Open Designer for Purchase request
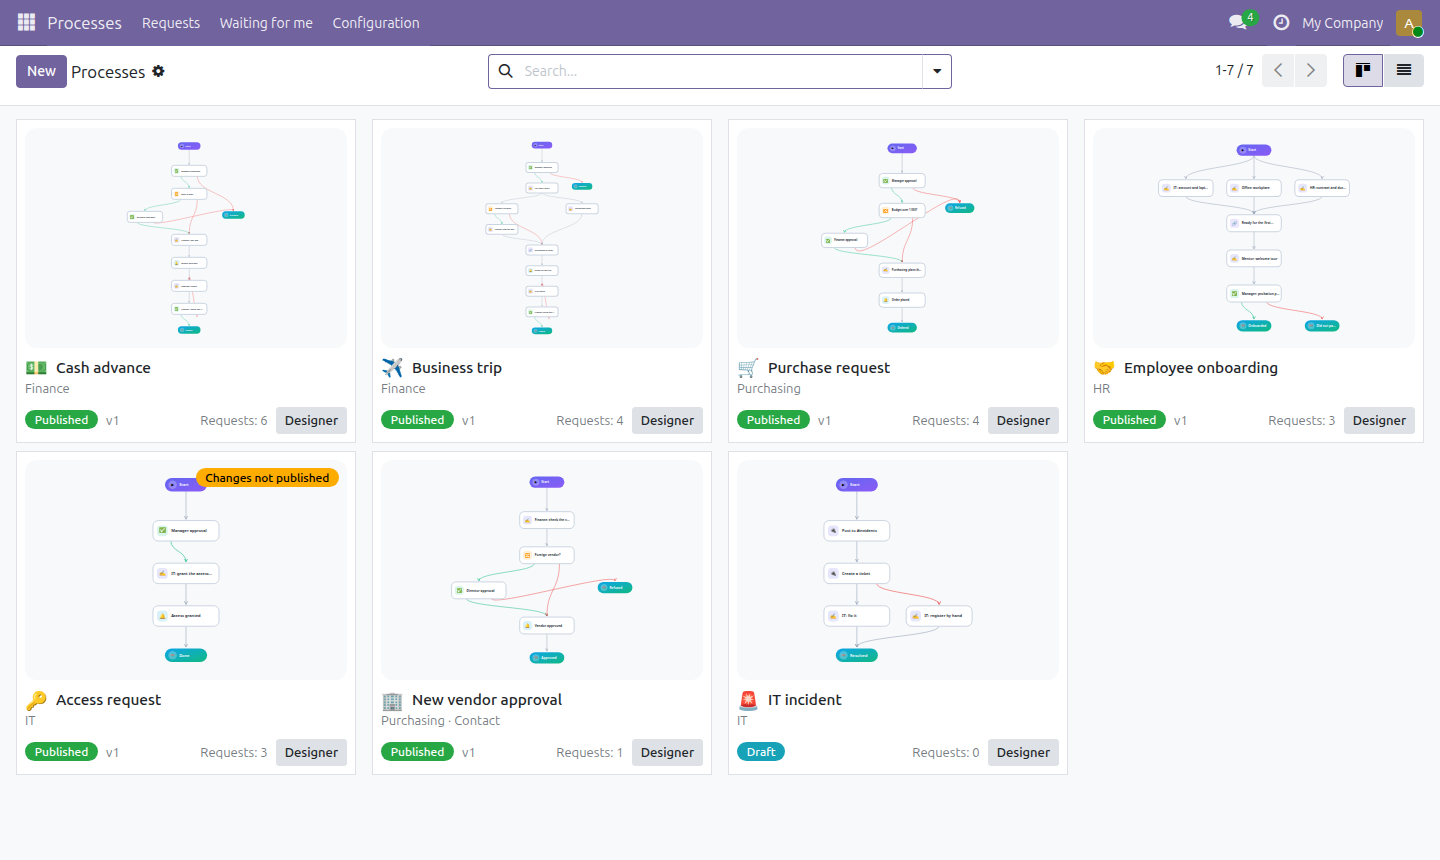This screenshot has height=860, width=1440. (1023, 420)
